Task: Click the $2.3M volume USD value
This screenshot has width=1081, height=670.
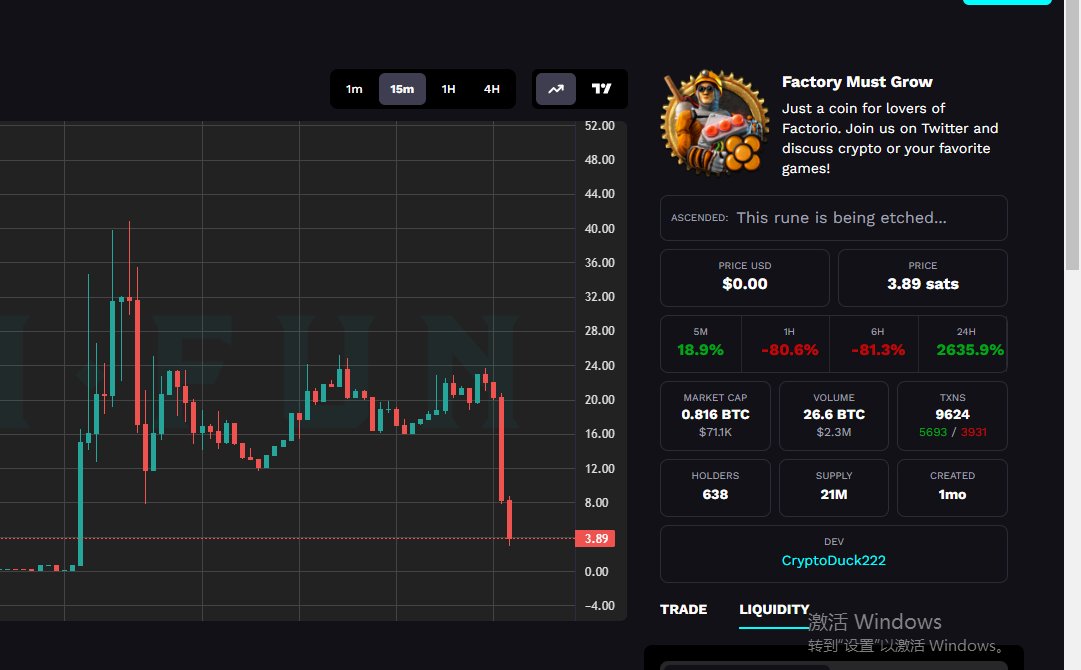Action: [x=834, y=432]
